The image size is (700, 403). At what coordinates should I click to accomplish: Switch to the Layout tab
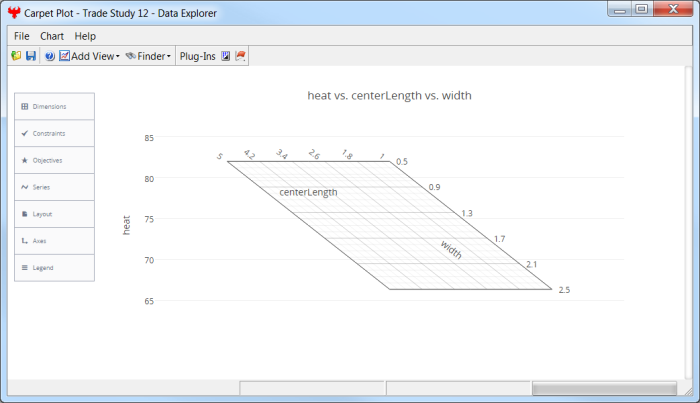click(x=55, y=214)
